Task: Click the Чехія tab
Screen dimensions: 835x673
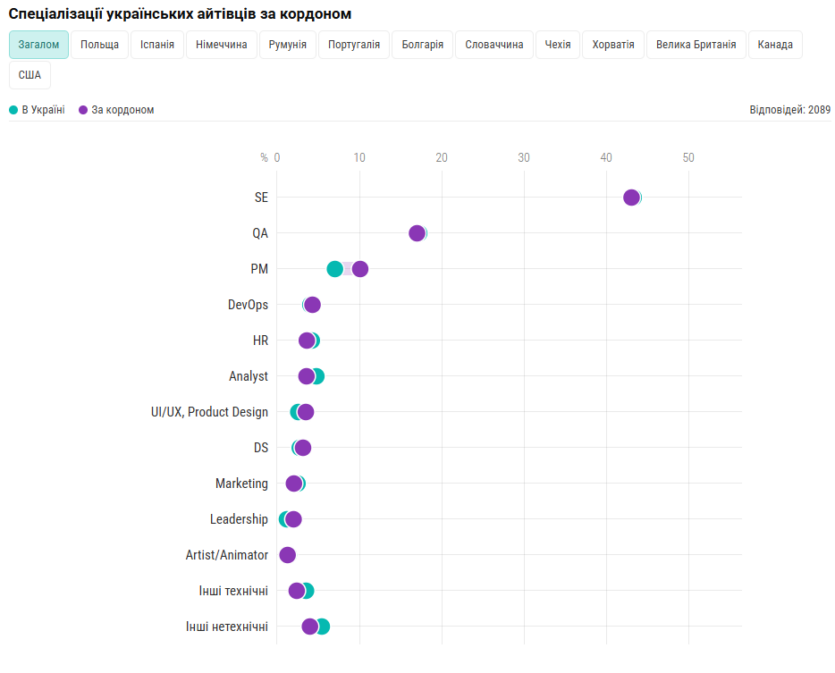Action: [558, 45]
